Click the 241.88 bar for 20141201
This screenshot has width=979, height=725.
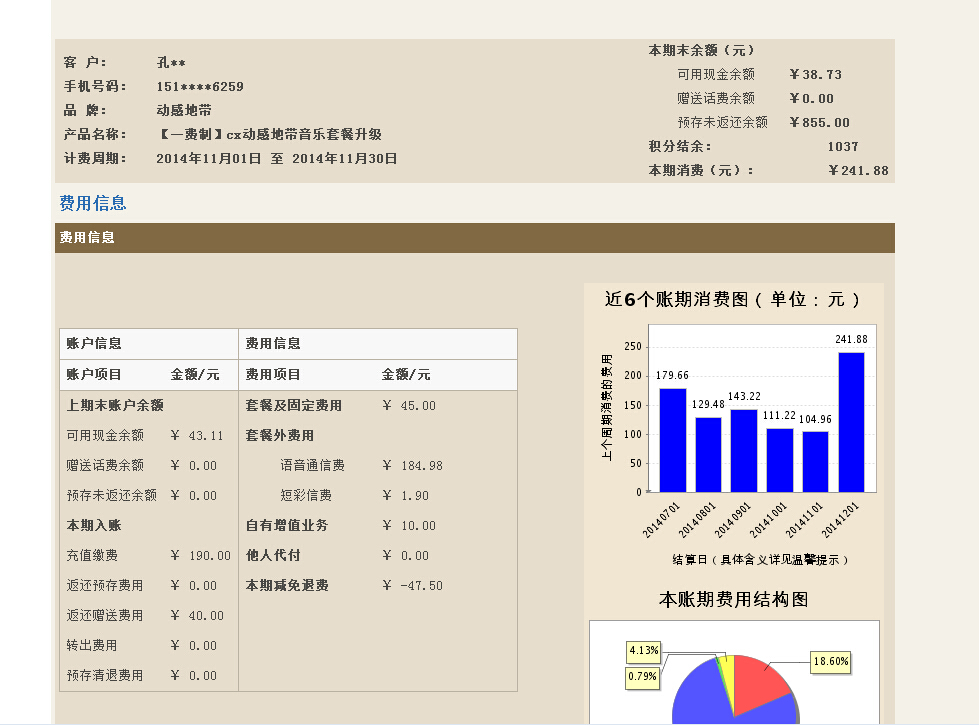coord(851,422)
